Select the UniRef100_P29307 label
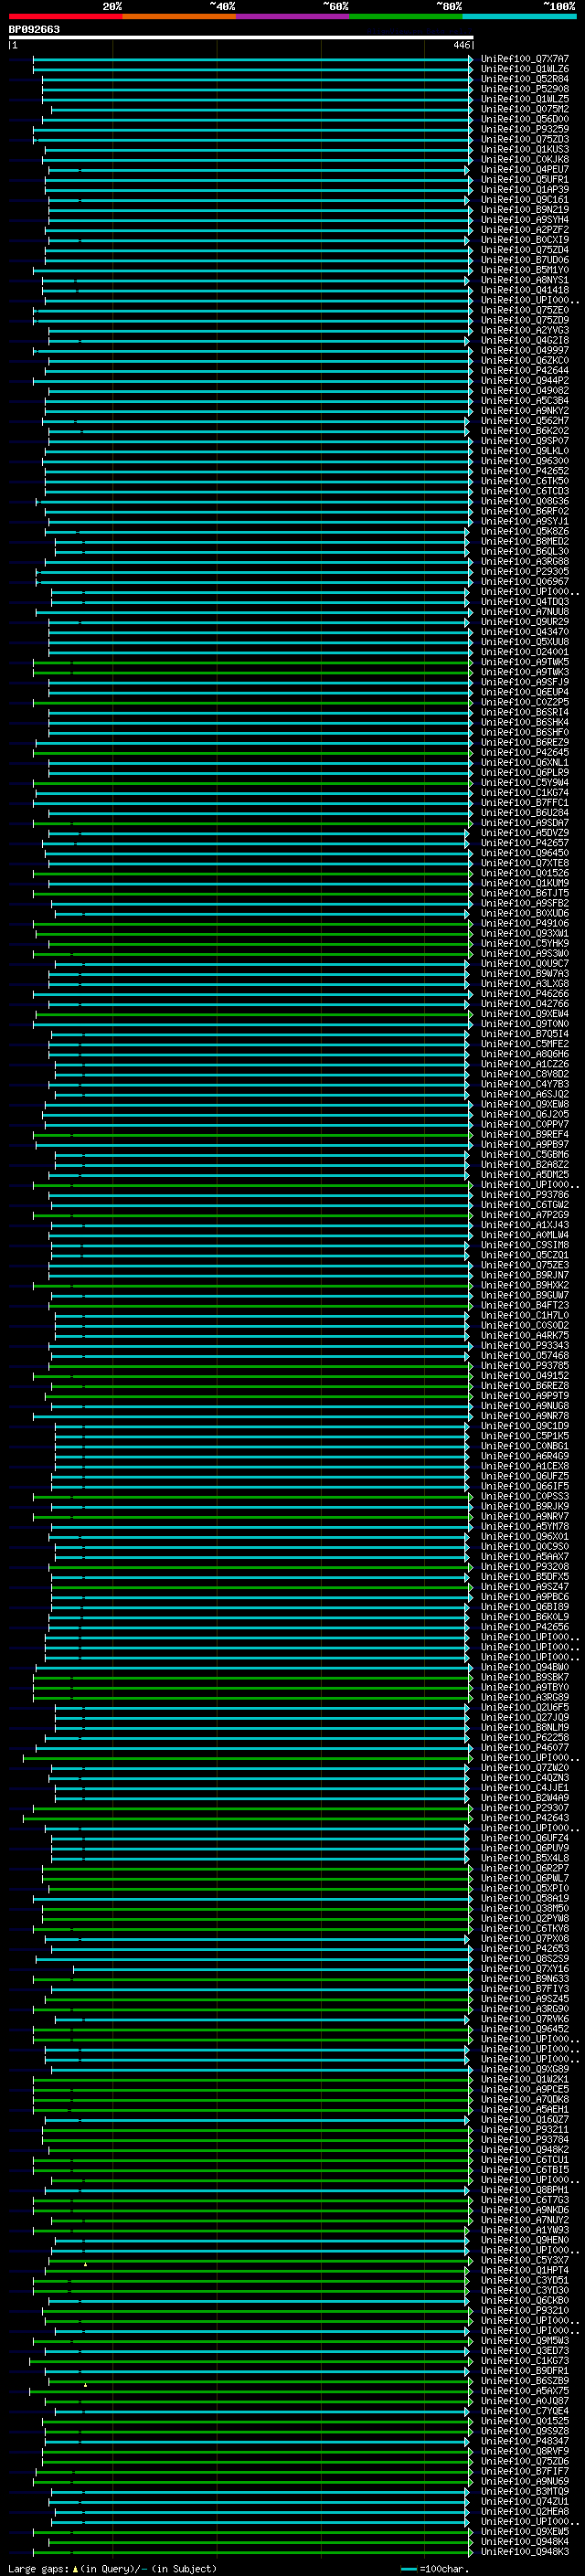This screenshot has width=585, height=2576. click(524, 1807)
